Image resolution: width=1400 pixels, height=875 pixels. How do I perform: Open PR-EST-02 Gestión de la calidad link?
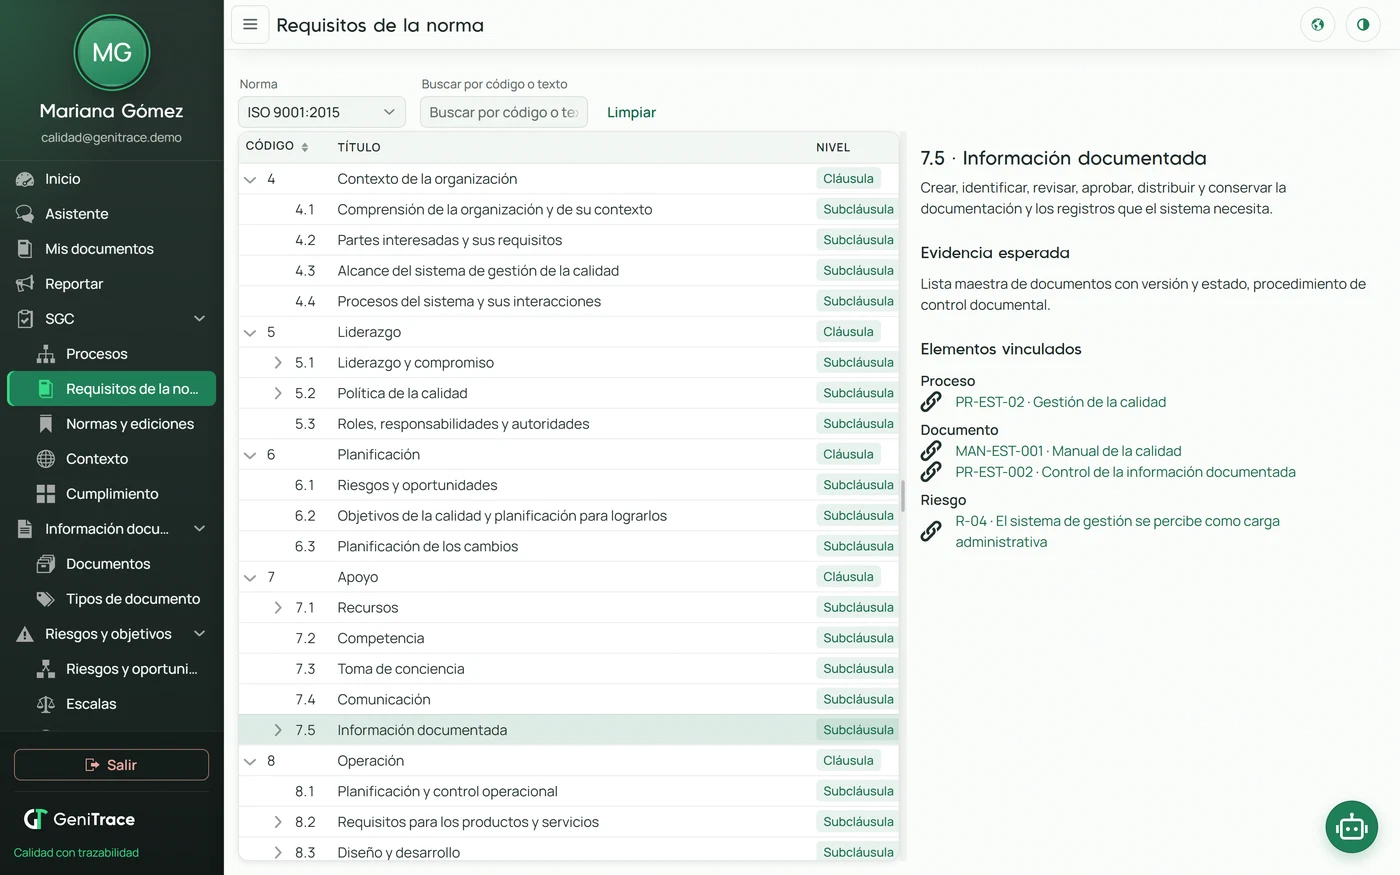pos(1060,402)
